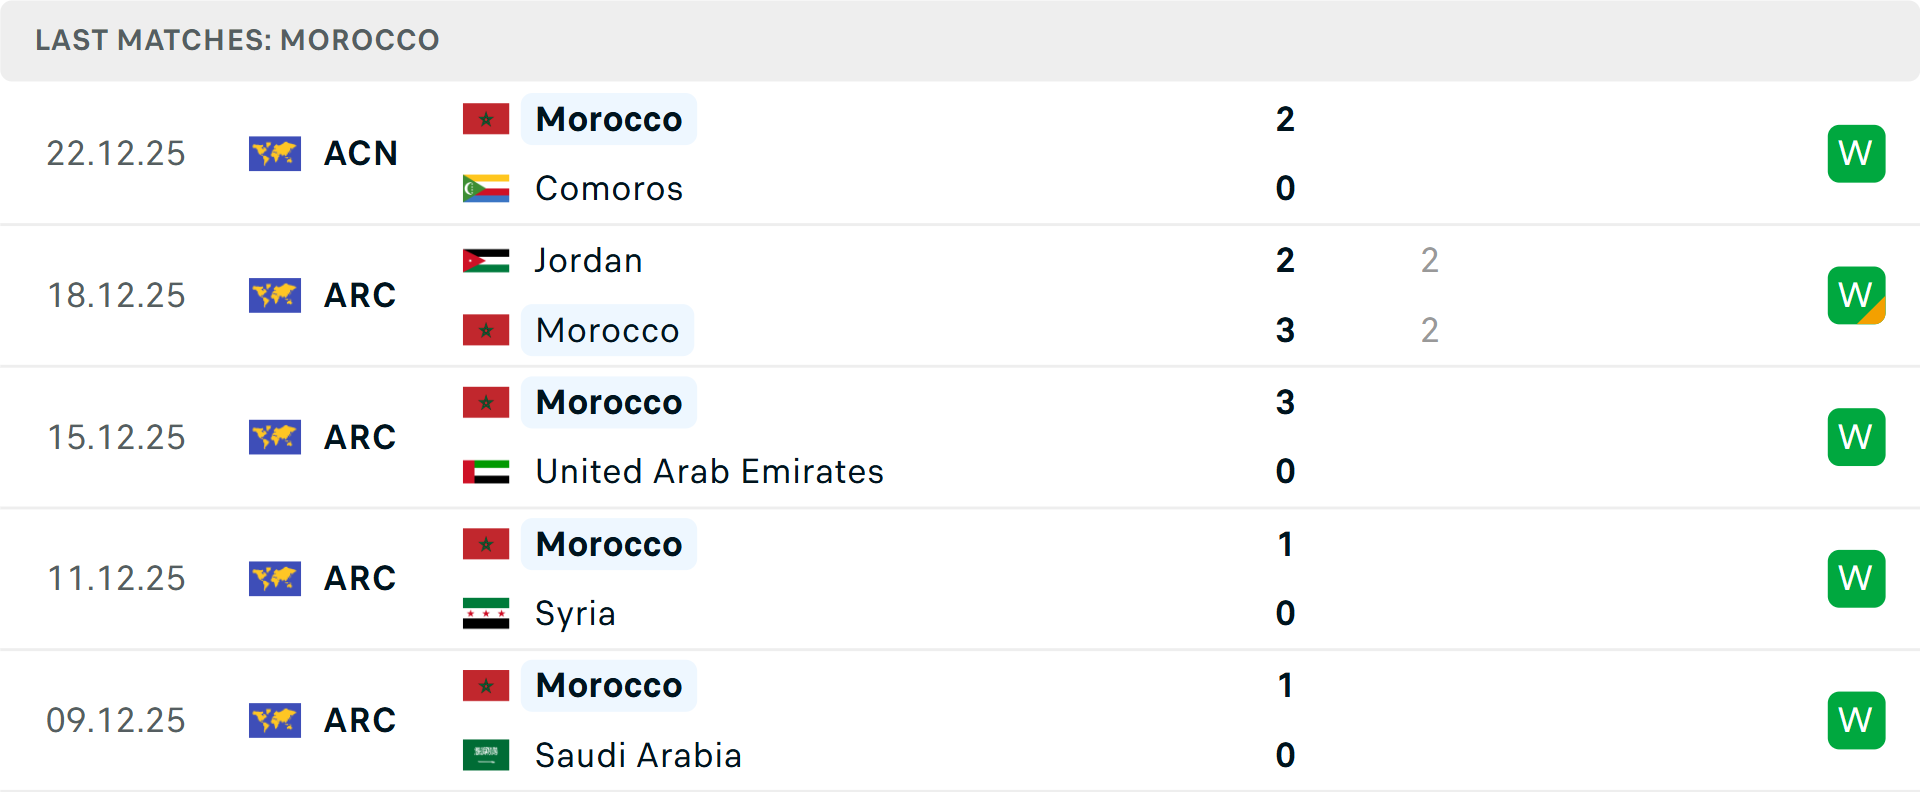The width and height of the screenshot is (1920, 792).
Task: Click the 15.12.25 match date
Action: click(x=116, y=437)
